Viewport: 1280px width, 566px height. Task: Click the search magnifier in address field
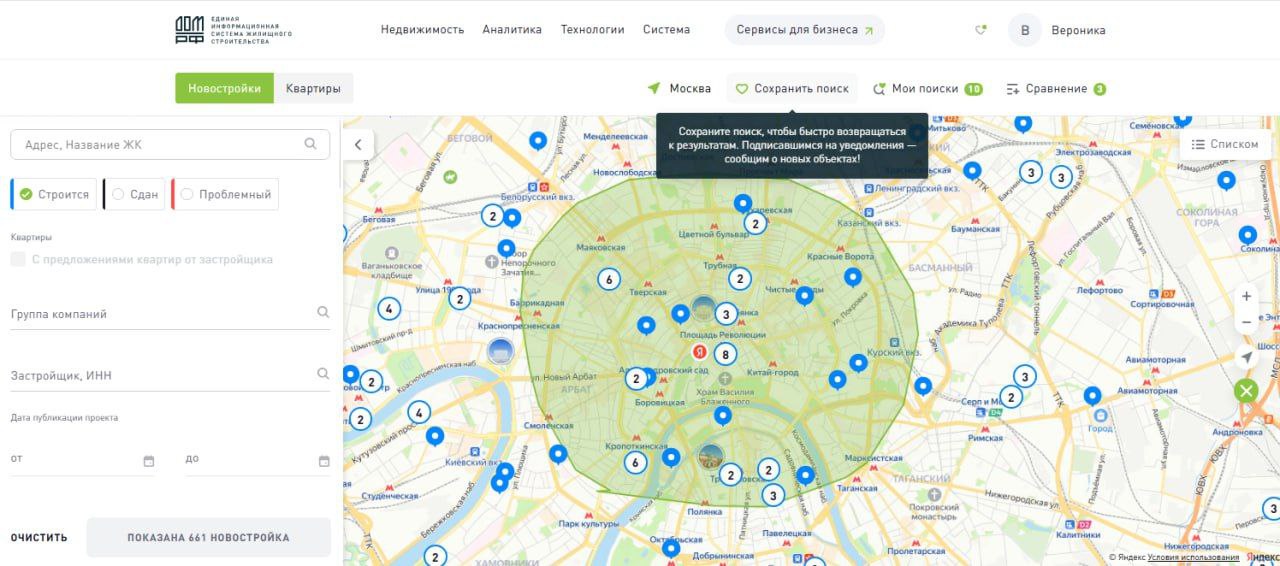click(312, 144)
